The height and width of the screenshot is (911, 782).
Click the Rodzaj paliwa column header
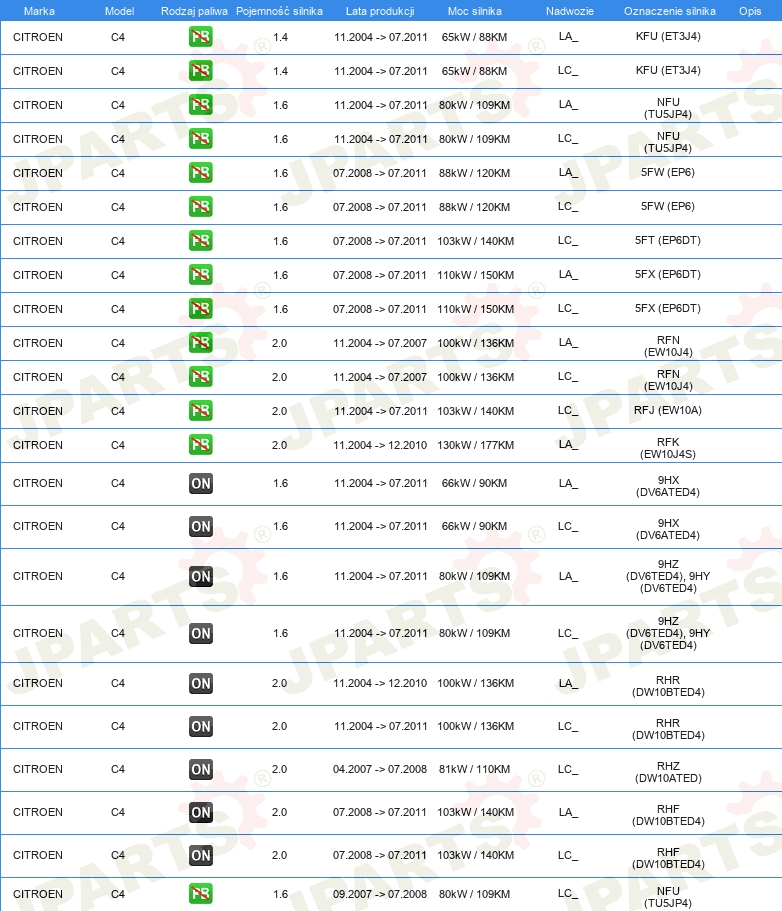coord(194,11)
